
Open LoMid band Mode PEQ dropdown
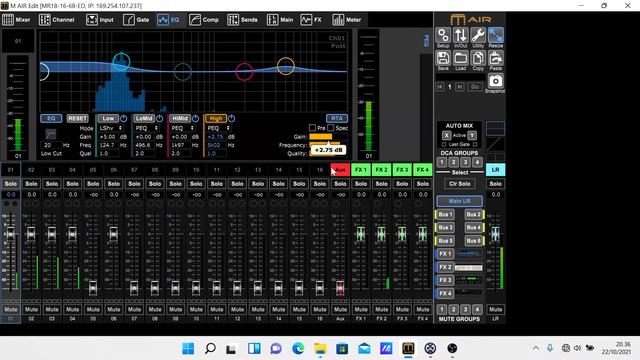(147, 128)
